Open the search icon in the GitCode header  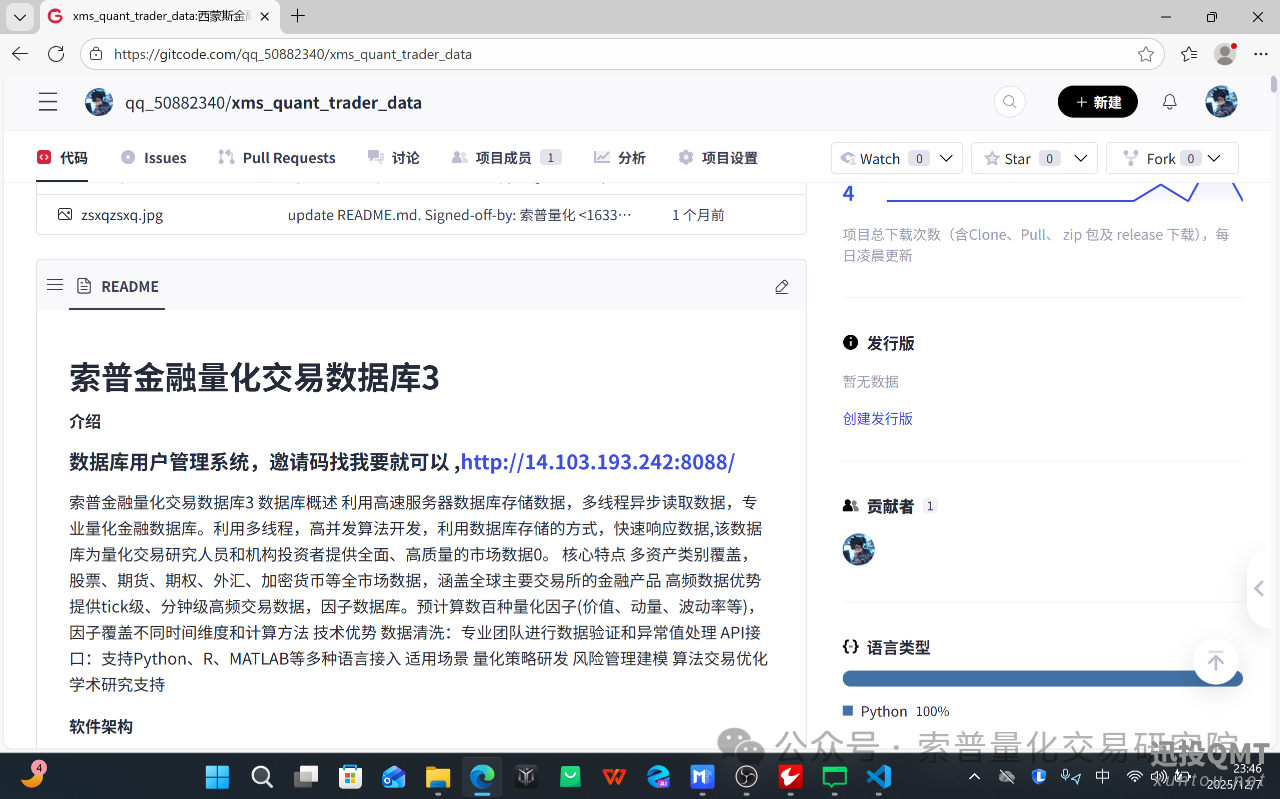1009,101
